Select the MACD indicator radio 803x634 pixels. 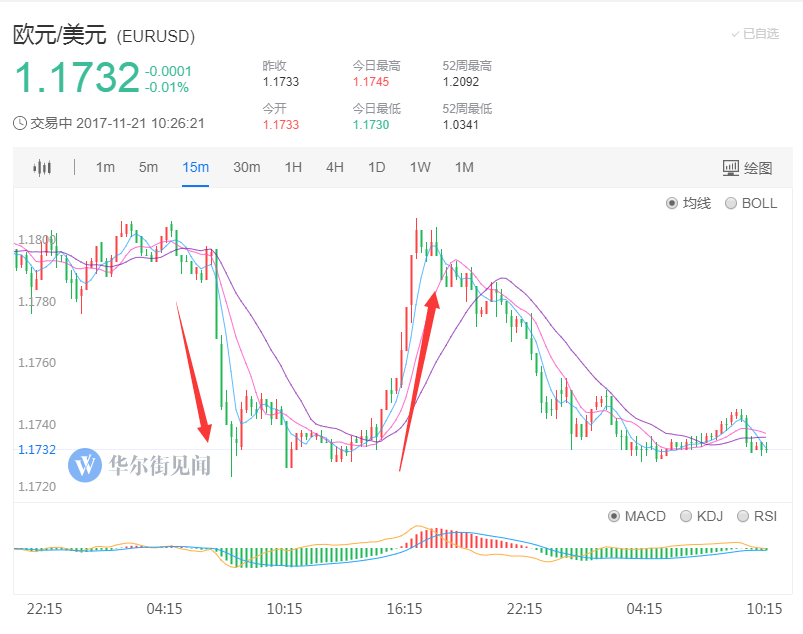pyautogui.click(x=614, y=516)
